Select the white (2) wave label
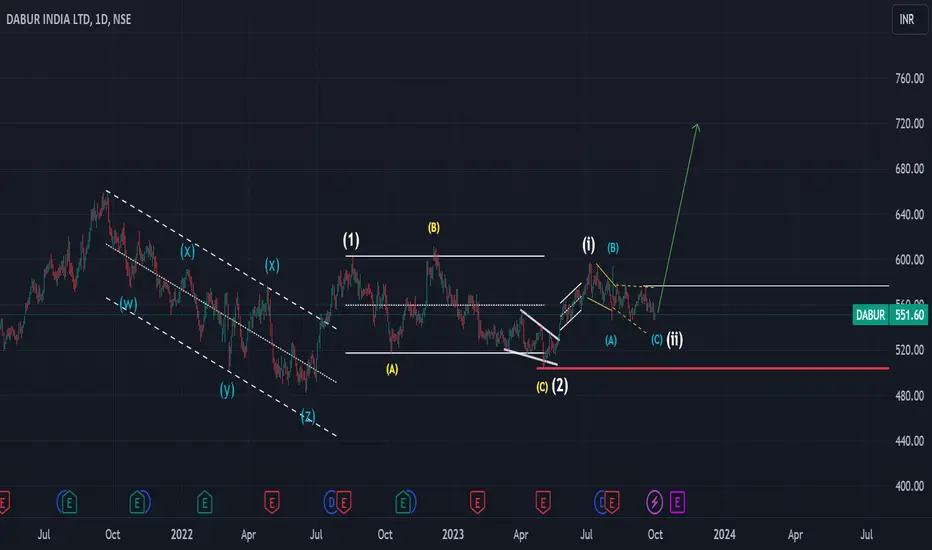The width and height of the screenshot is (932, 550). tap(560, 386)
